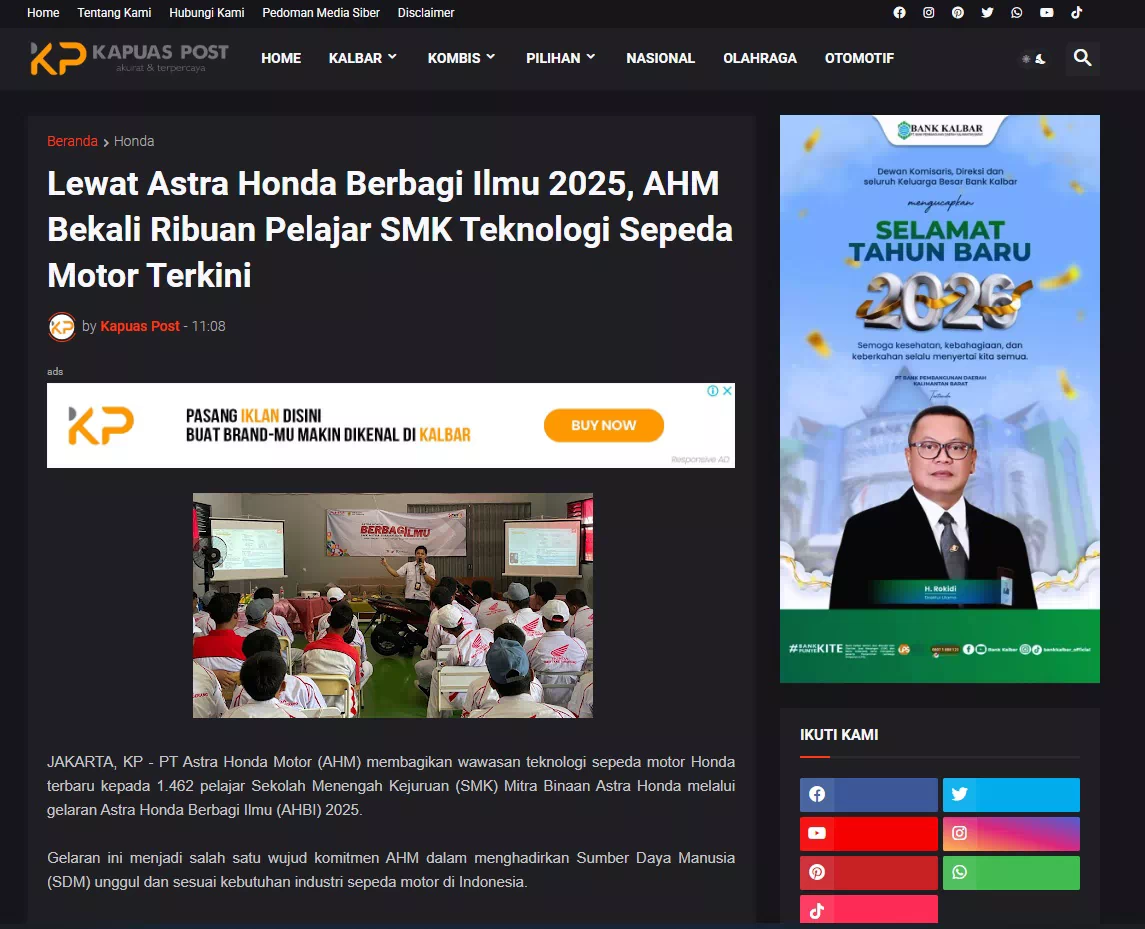Open Instagram icon in top bar

click(x=928, y=12)
